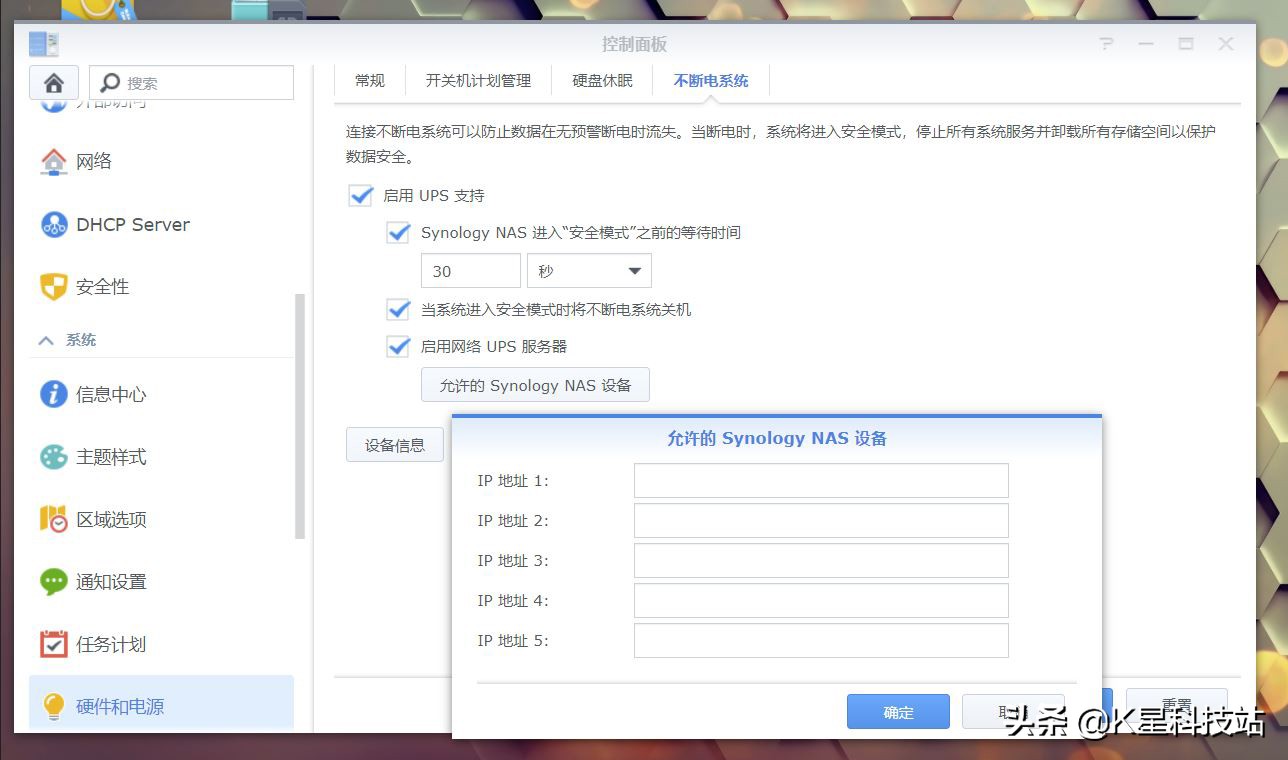Click the dialog title 允许的 Synology NAS 设备

click(x=777, y=438)
